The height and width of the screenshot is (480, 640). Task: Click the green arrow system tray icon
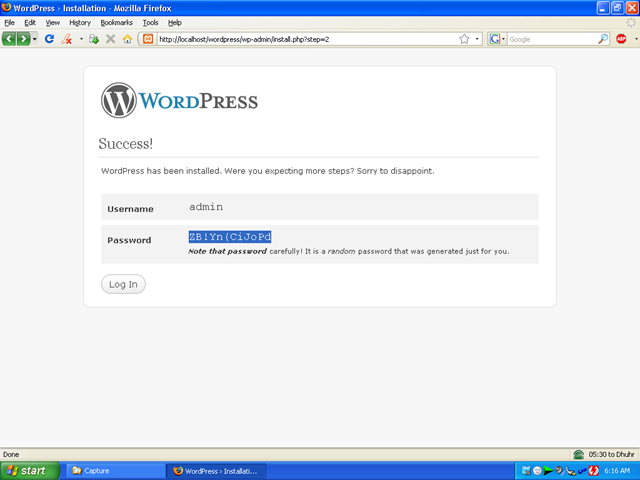coord(549,471)
